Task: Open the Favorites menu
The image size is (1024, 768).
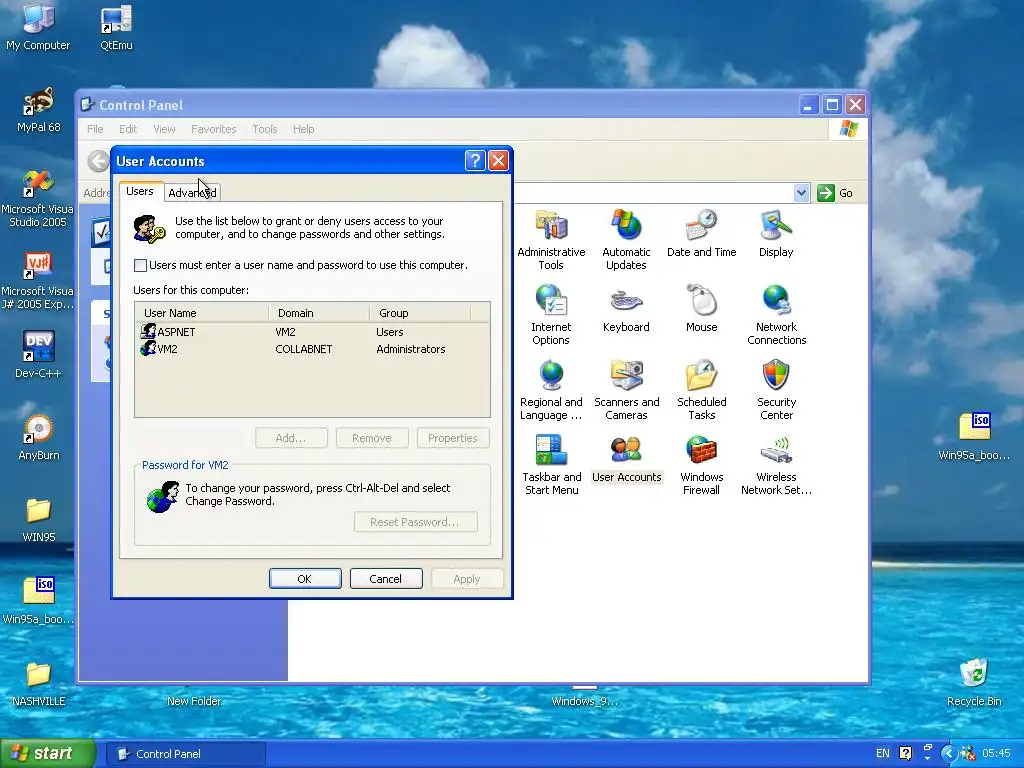Action: pos(214,129)
